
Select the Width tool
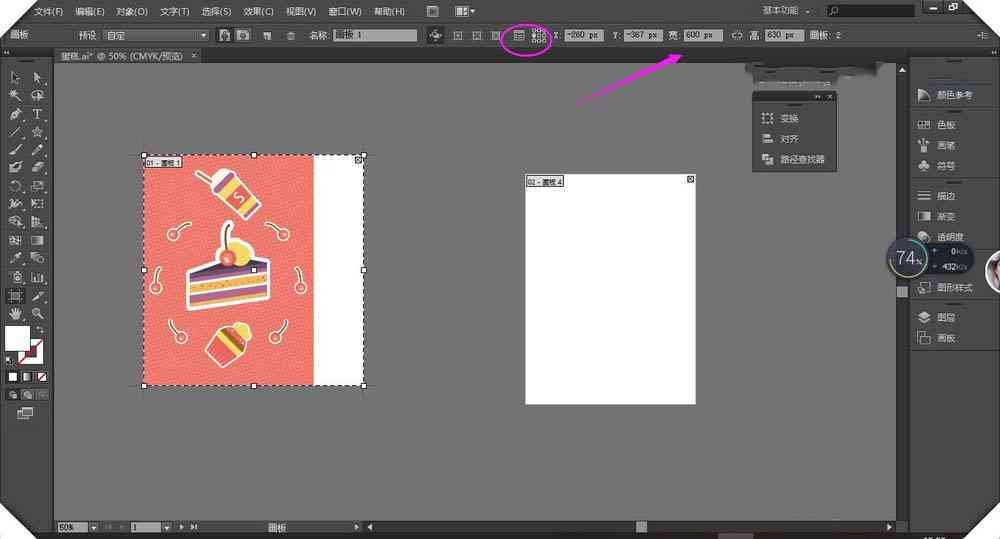tap(15, 204)
